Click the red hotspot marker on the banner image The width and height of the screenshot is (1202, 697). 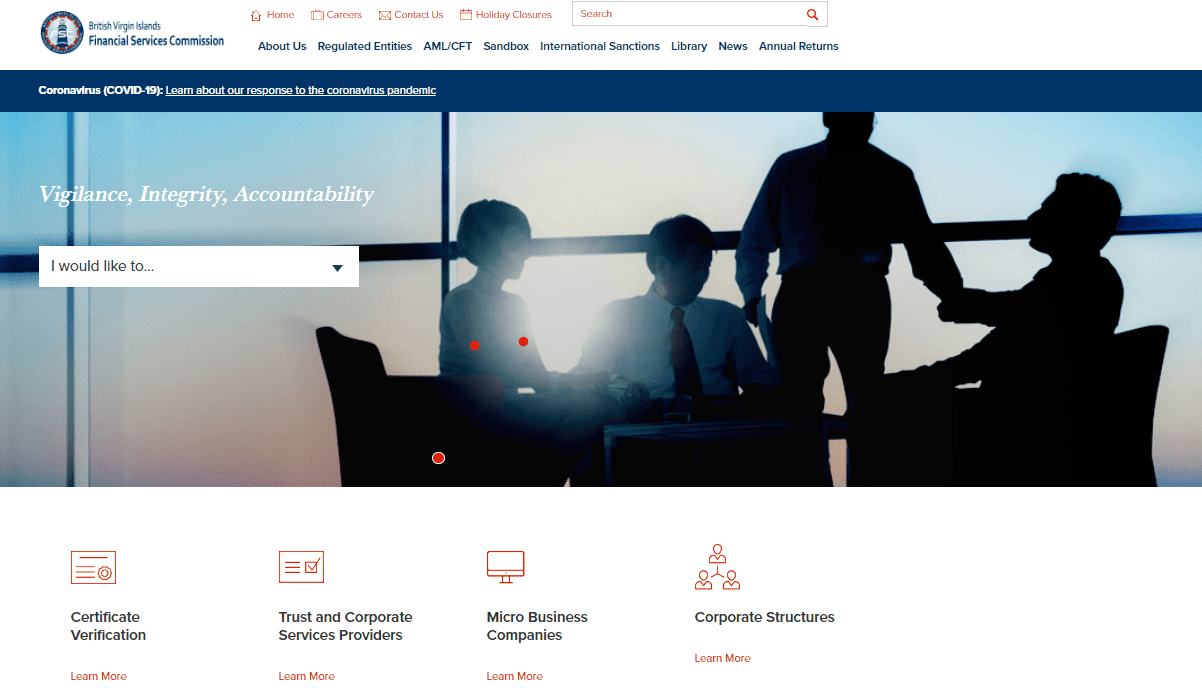click(x=438, y=457)
